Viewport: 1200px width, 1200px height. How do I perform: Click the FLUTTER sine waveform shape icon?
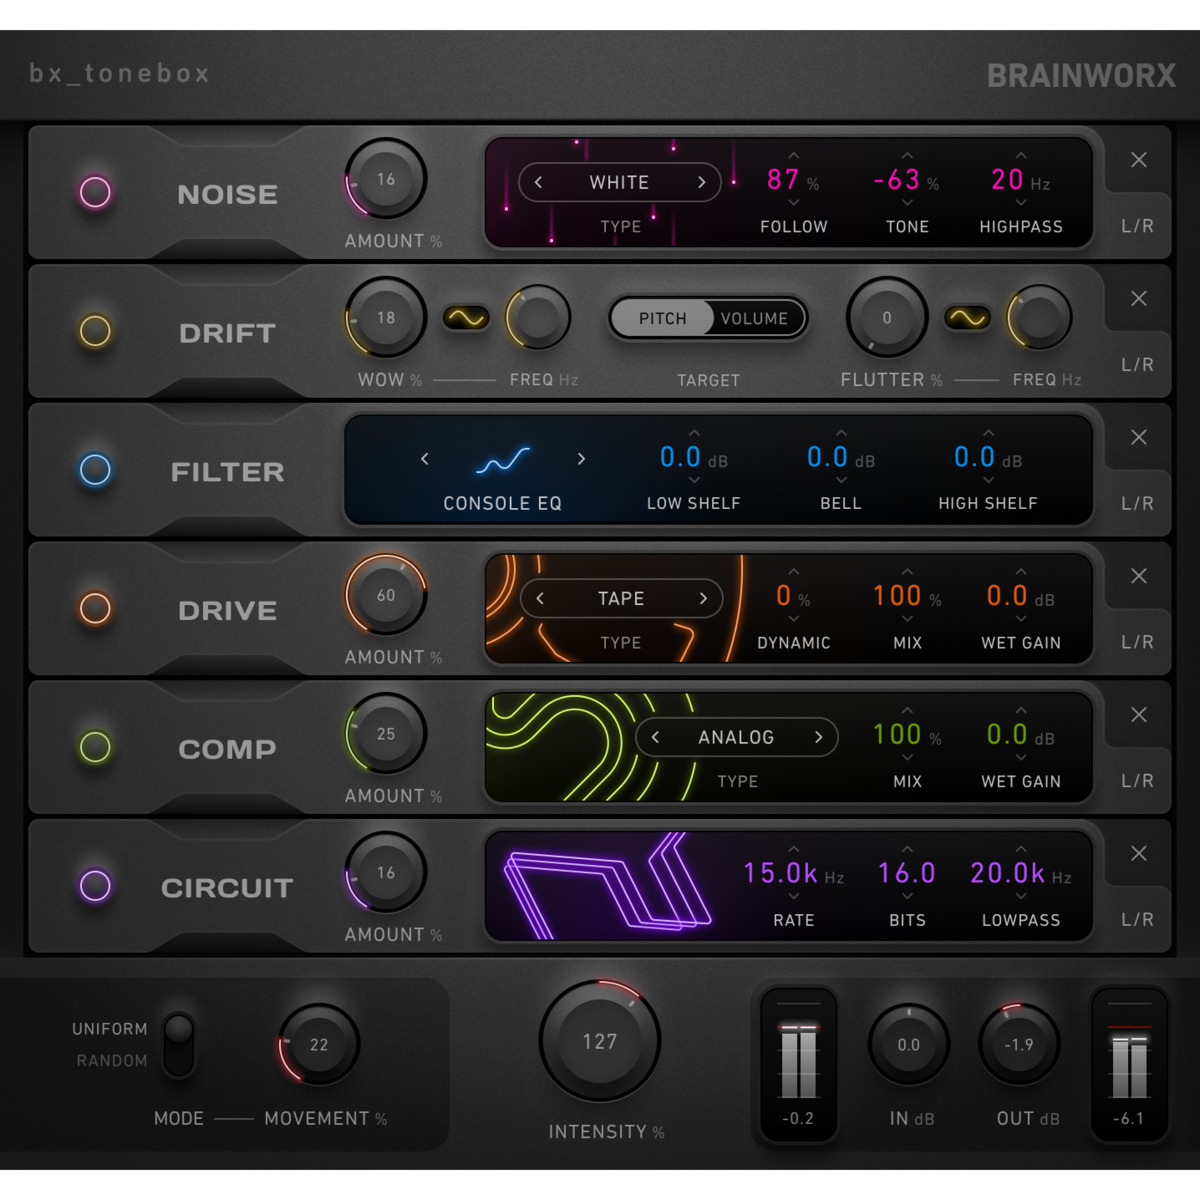point(967,318)
